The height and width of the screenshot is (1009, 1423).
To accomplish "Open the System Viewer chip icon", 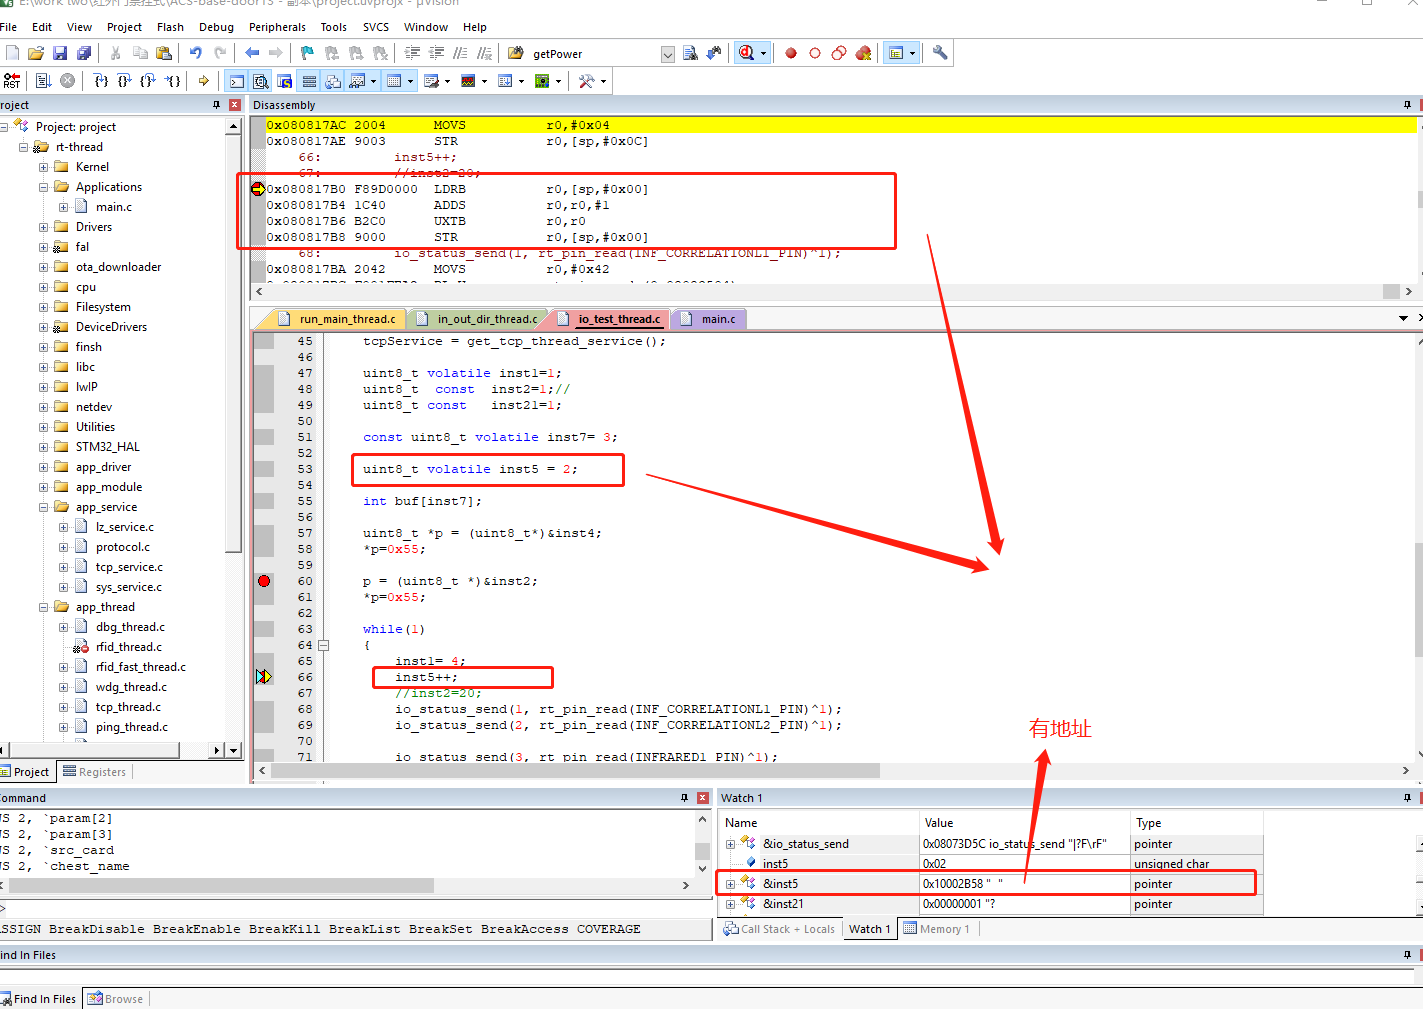I will tap(542, 81).
